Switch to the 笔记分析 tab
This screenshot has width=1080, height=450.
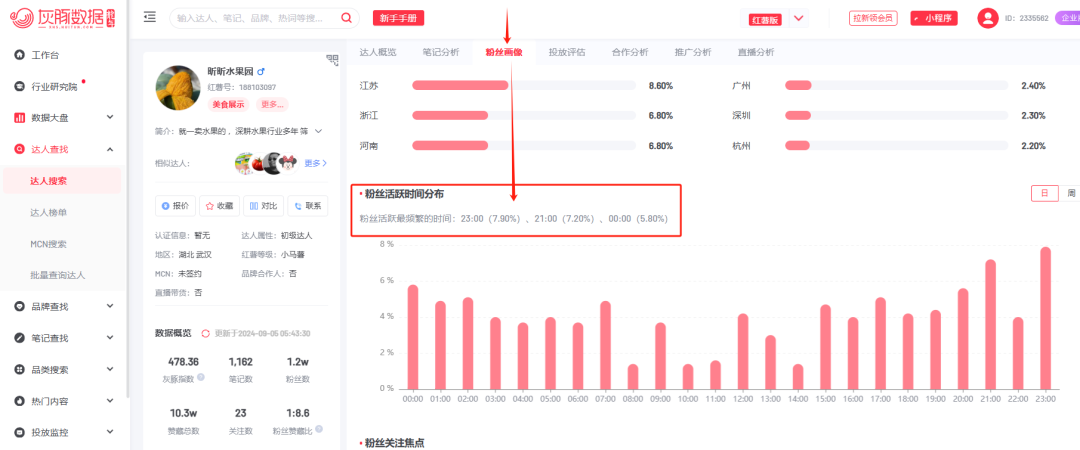click(x=441, y=52)
